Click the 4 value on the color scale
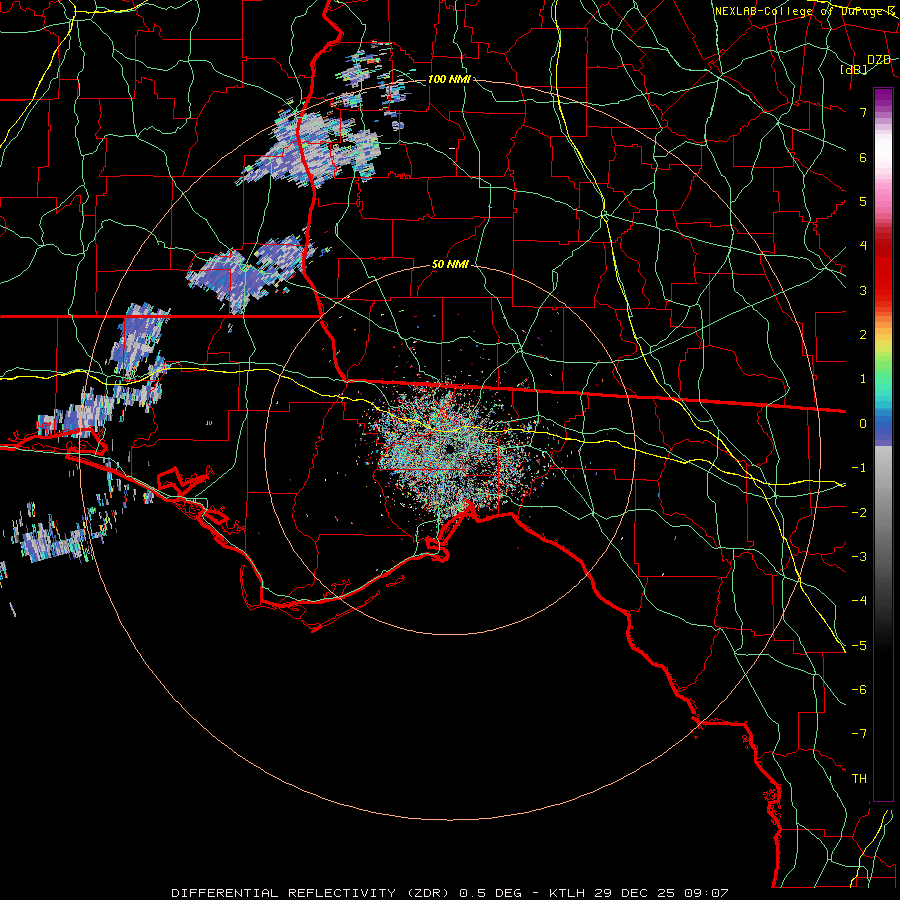The image size is (900, 900). (863, 246)
